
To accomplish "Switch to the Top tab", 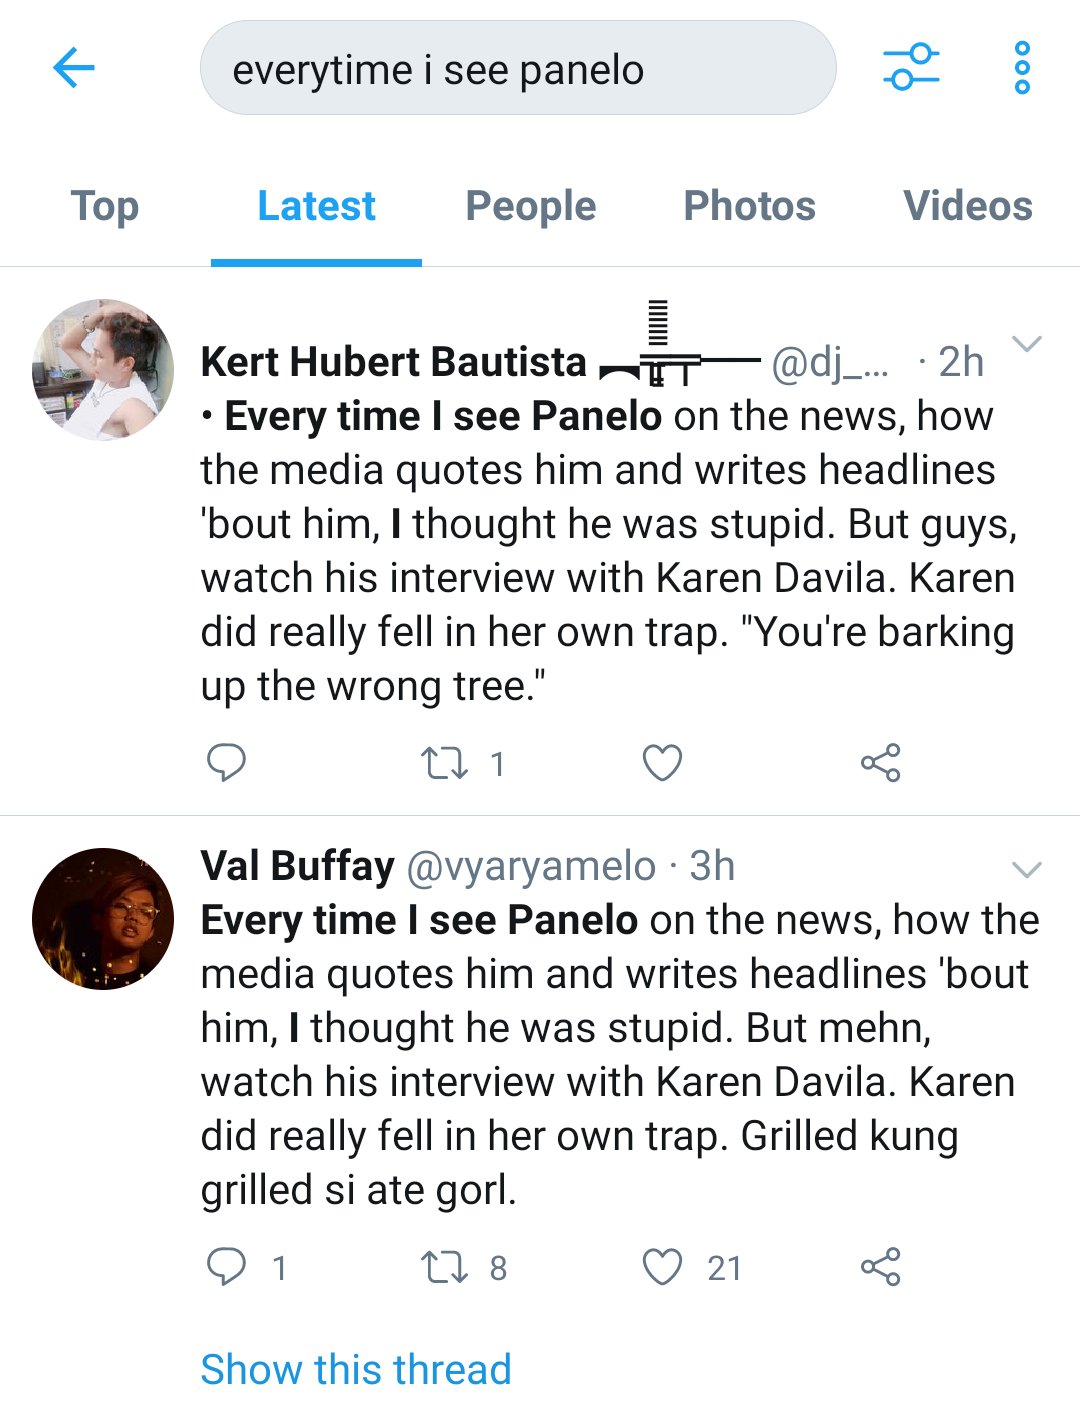I will click(x=105, y=206).
